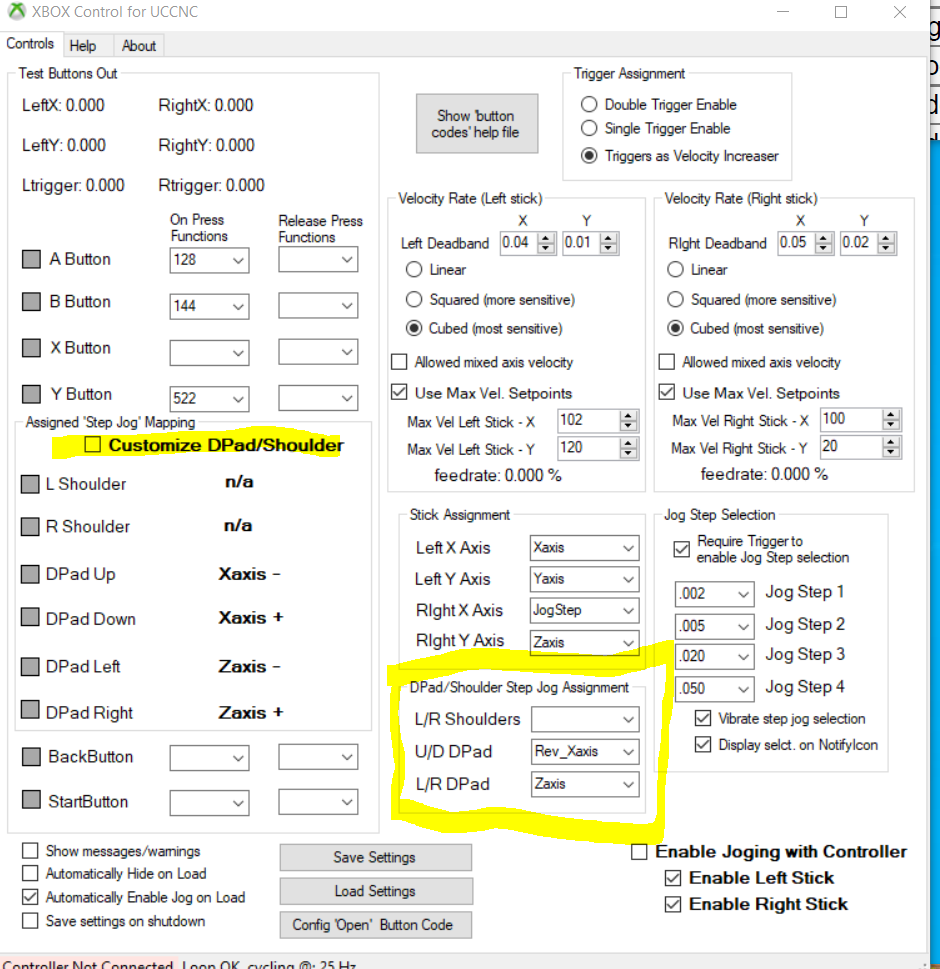940x969 pixels.
Task: Toggle Require Trigger to enable Jog Step
Action: tap(681, 549)
